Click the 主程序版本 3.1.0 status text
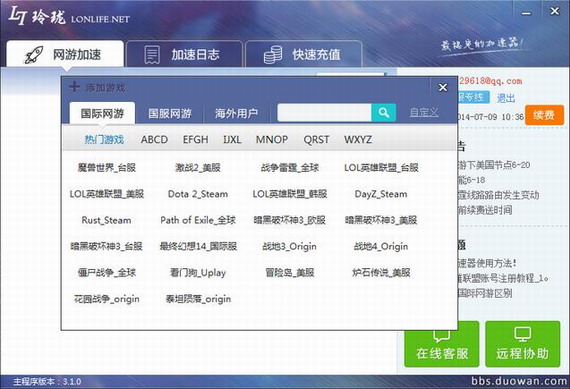The width and height of the screenshot is (570, 389). [x=47, y=382]
